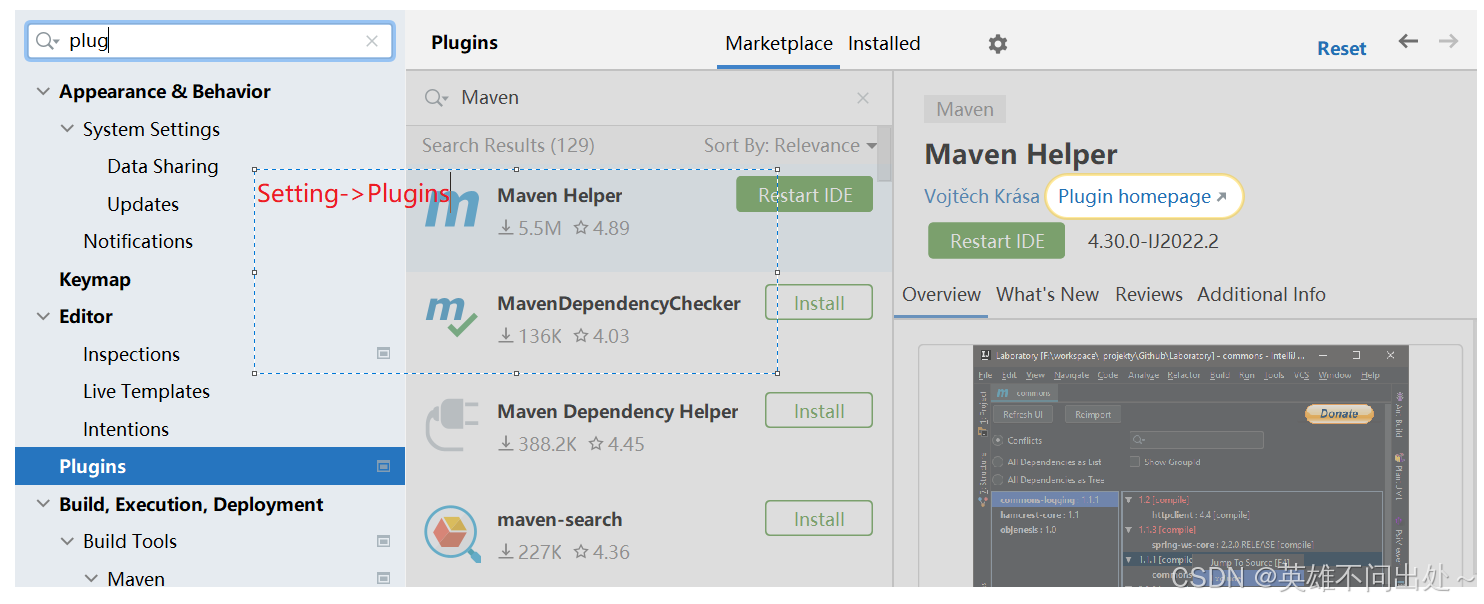Viewport: 1484px width, 604px height.
Task: Open settings search history magnifier icon
Action: click(47, 41)
